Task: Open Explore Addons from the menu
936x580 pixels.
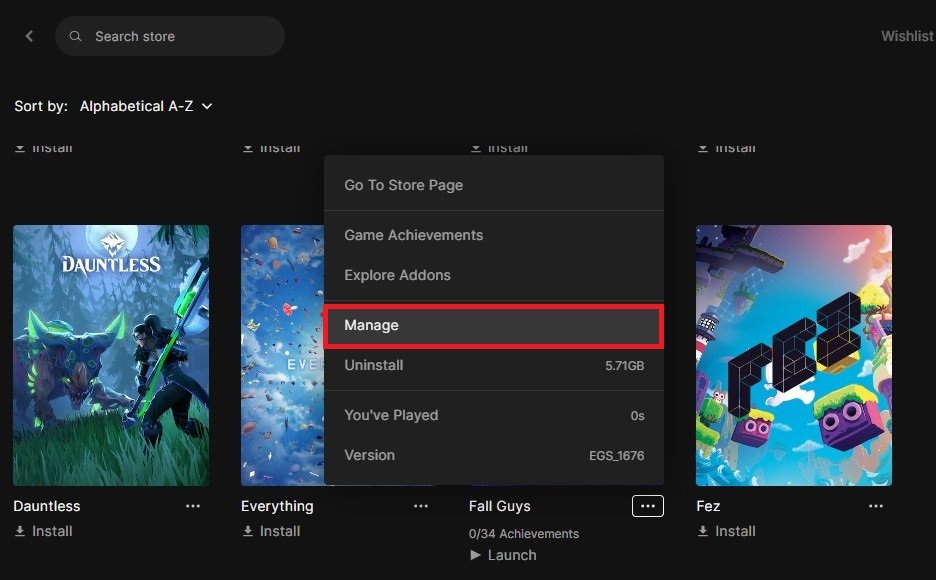Action: [x=397, y=275]
